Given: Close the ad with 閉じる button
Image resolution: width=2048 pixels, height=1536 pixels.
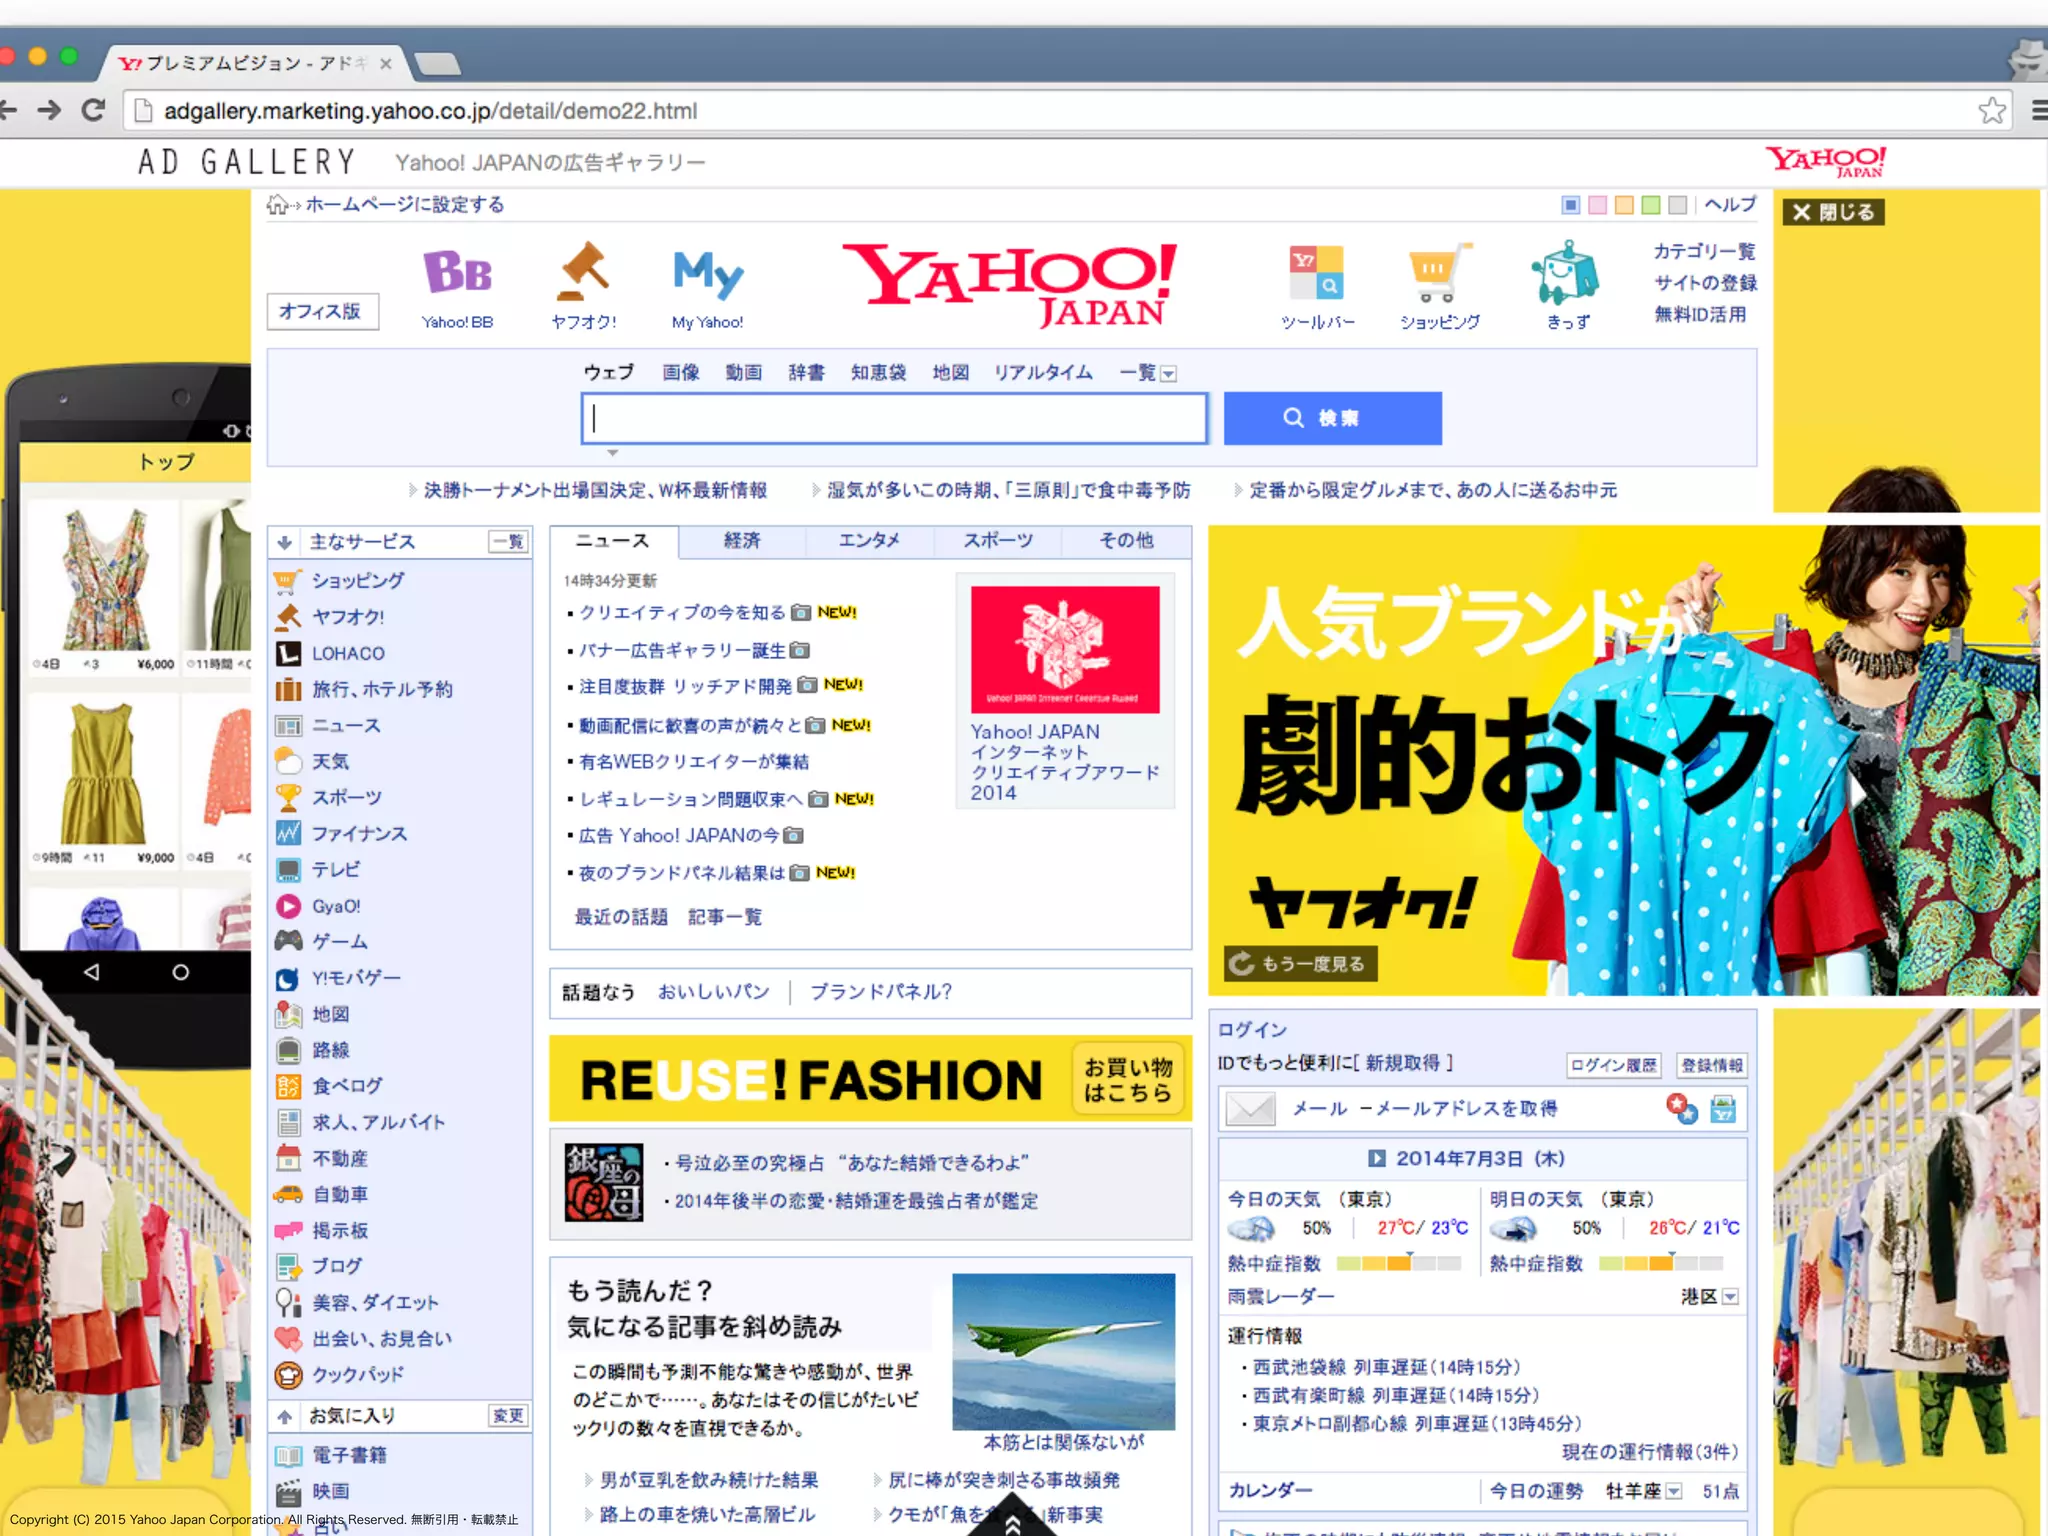Looking at the screenshot, I should [x=1833, y=212].
